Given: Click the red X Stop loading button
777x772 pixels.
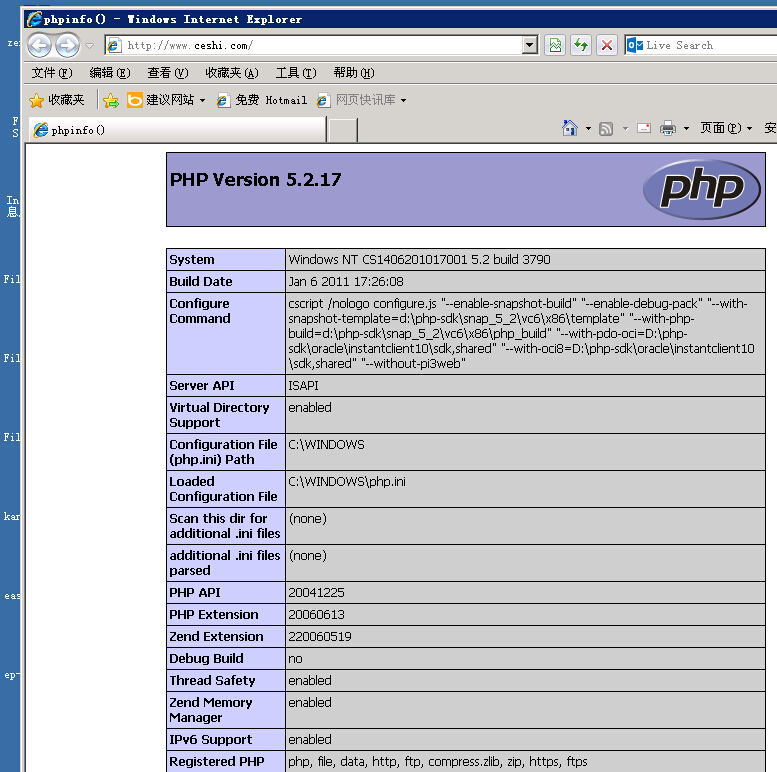Looking at the screenshot, I should point(606,45).
